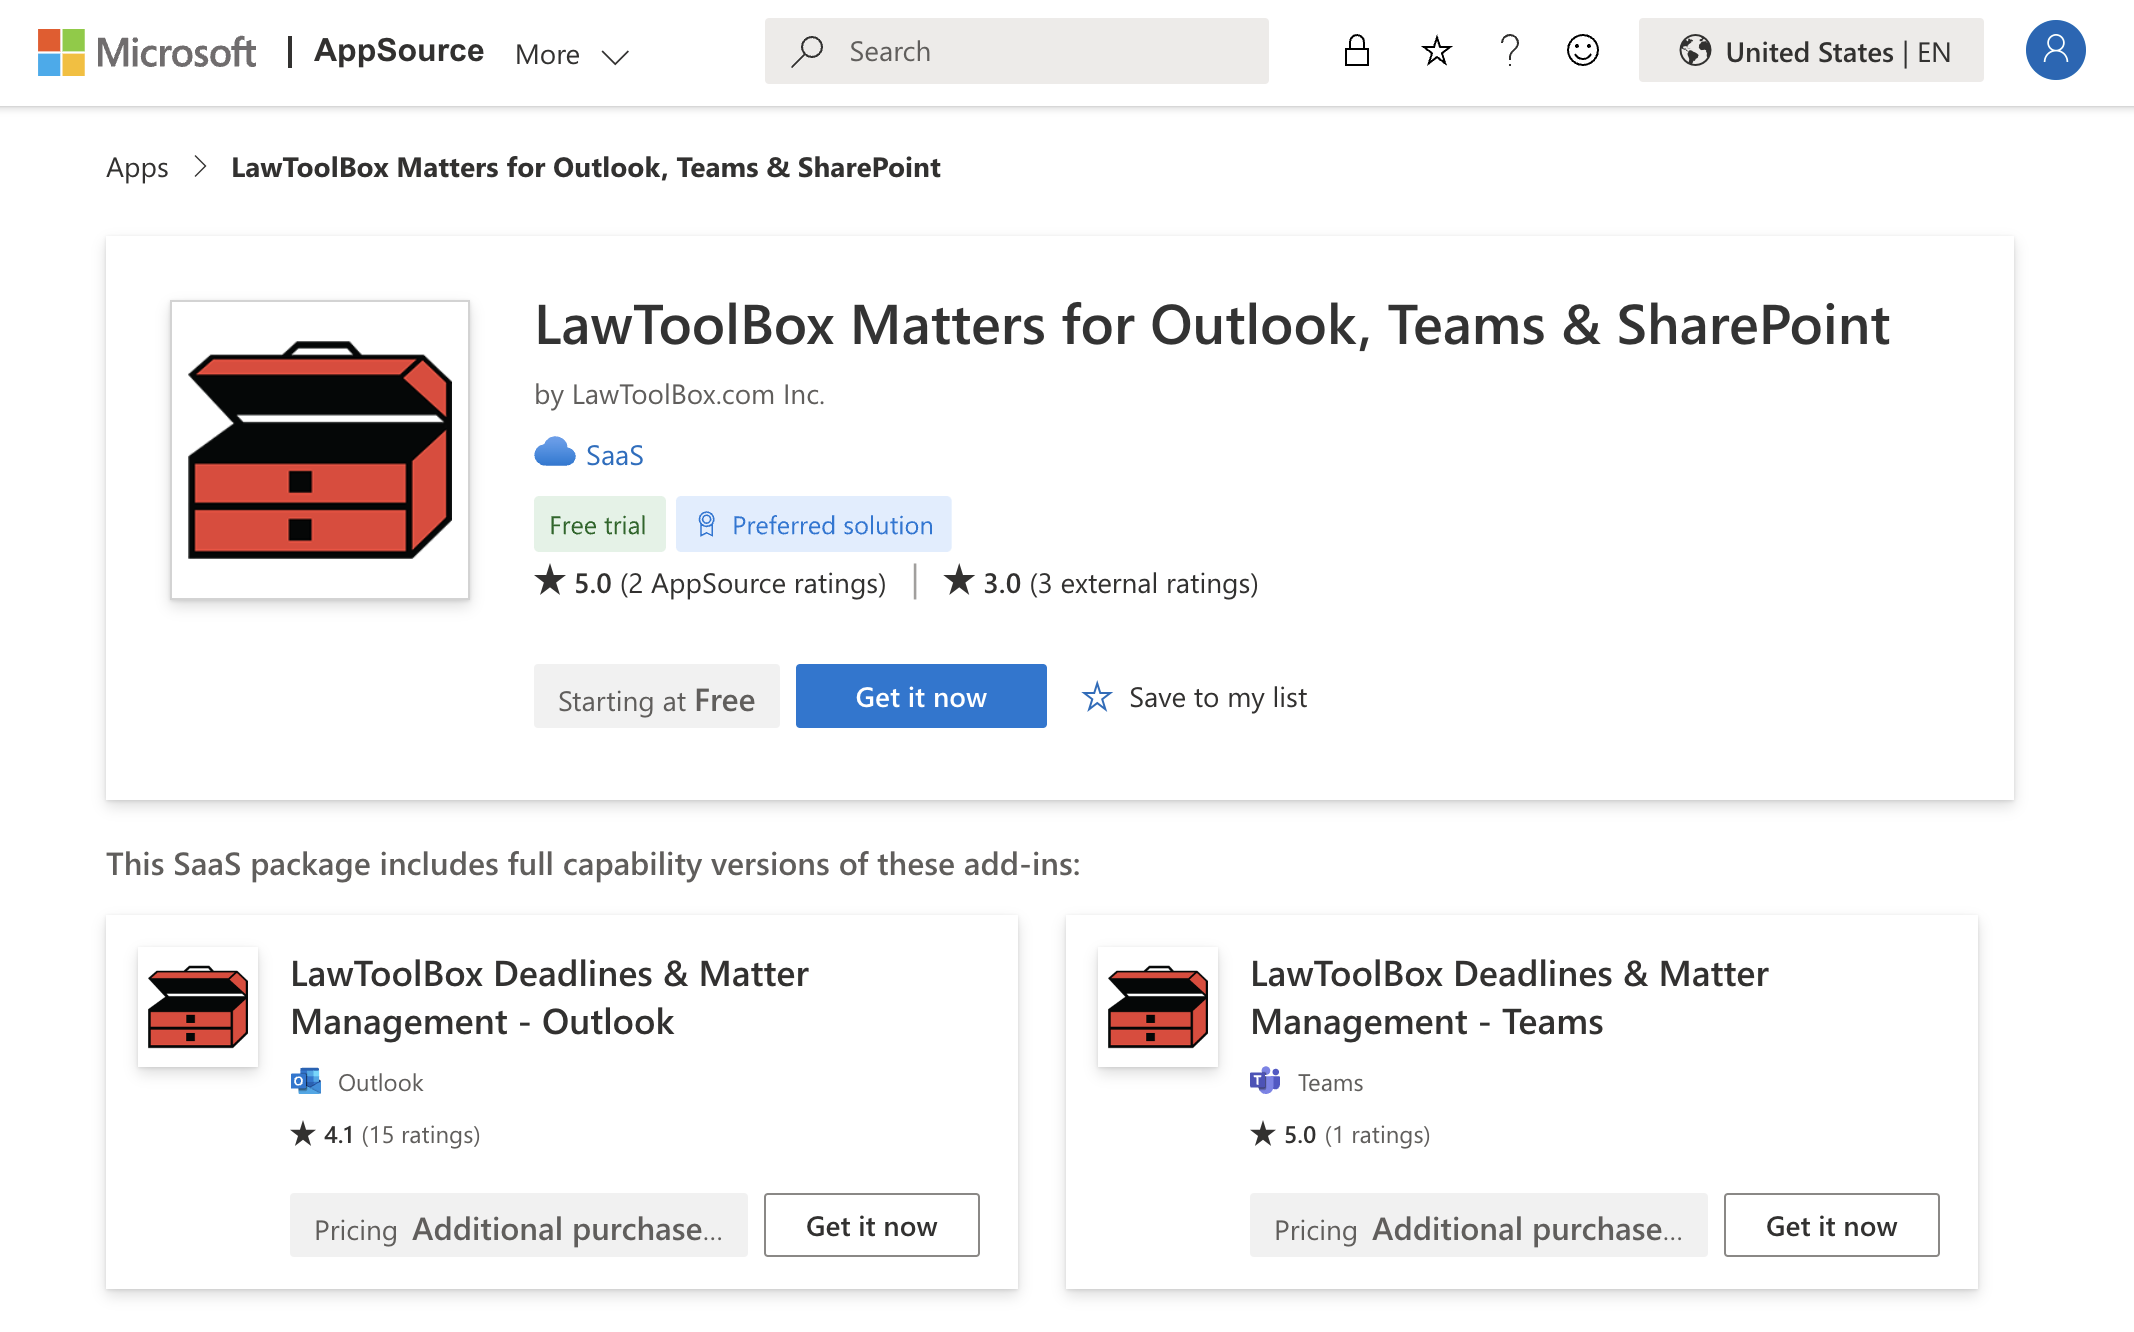Open the user account avatar
Screen dimensions: 2134x1332
[x=2055, y=51]
